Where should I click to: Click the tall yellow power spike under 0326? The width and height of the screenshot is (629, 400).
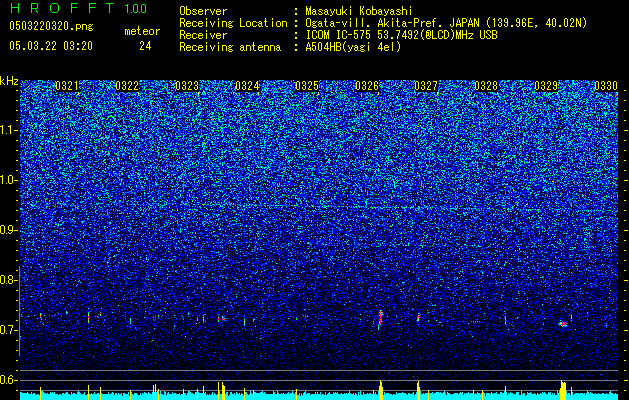click(381, 390)
